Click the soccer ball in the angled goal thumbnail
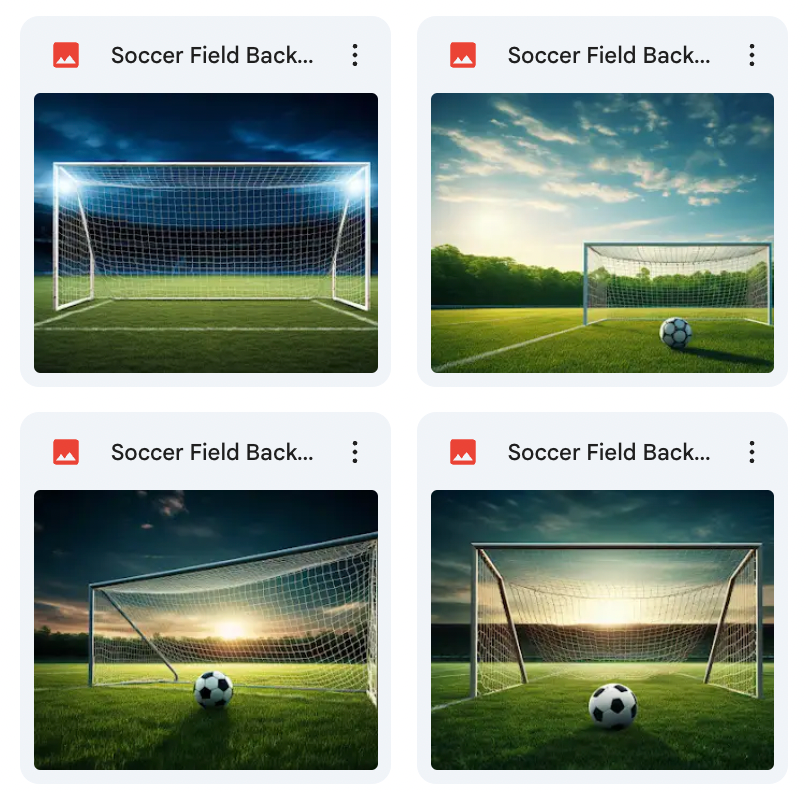Screen dimensions: 806x792 [213, 690]
